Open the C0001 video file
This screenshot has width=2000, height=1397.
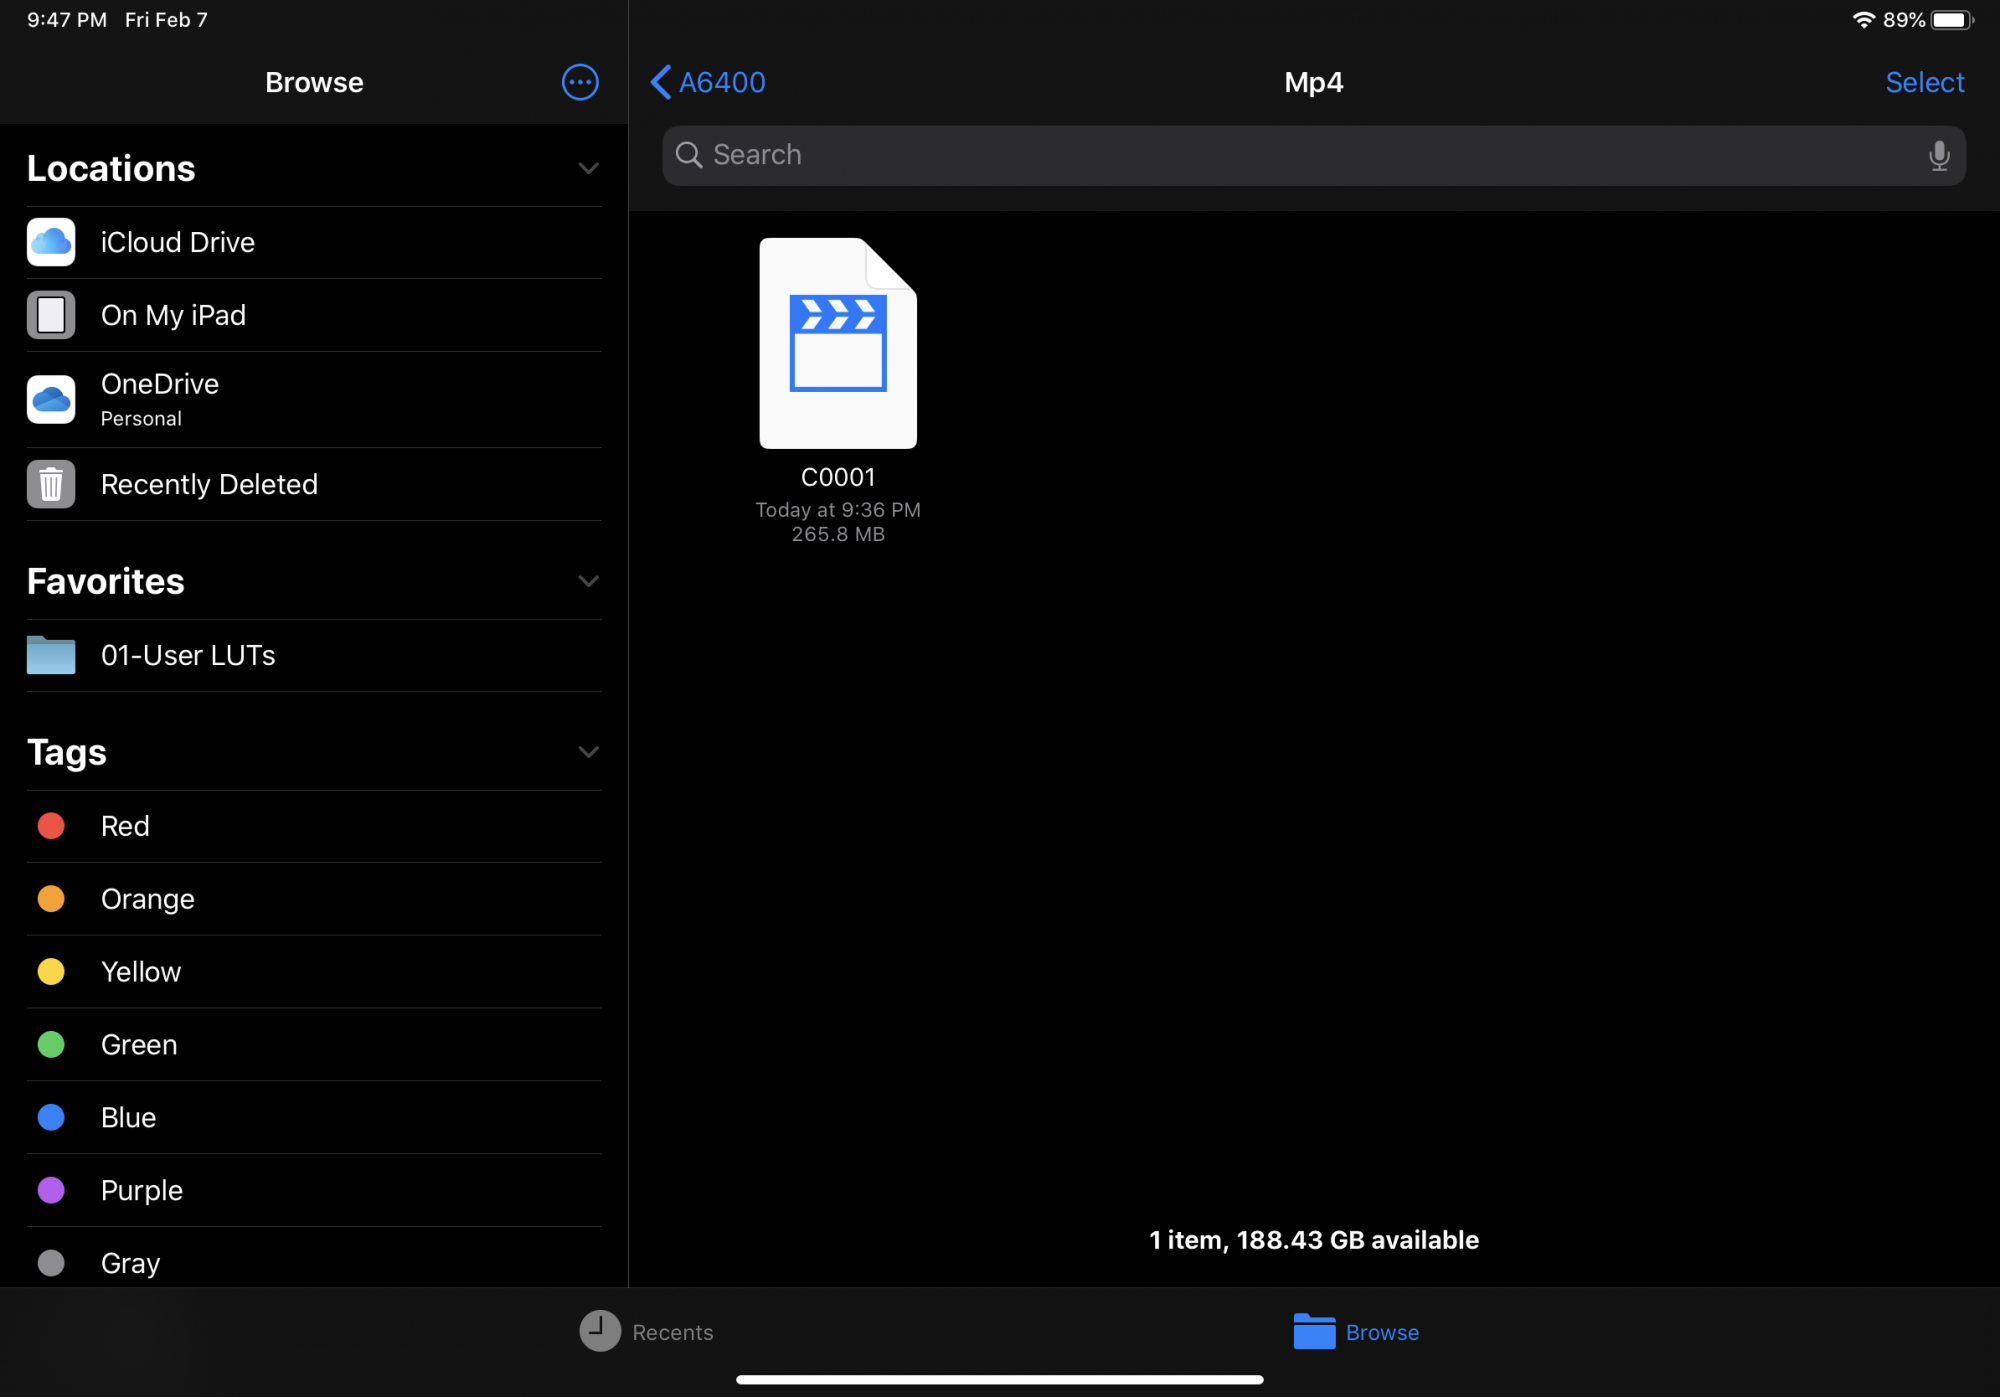(838, 343)
